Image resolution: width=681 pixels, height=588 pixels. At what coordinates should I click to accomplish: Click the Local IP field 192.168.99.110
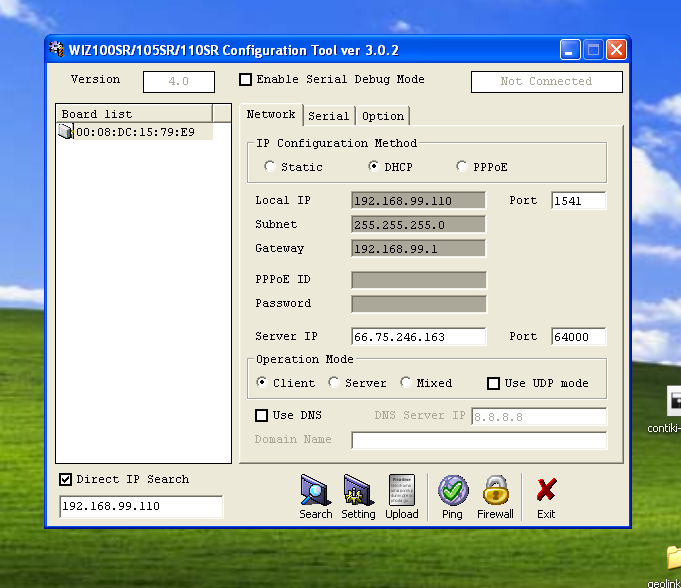click(x=419, y=201)
